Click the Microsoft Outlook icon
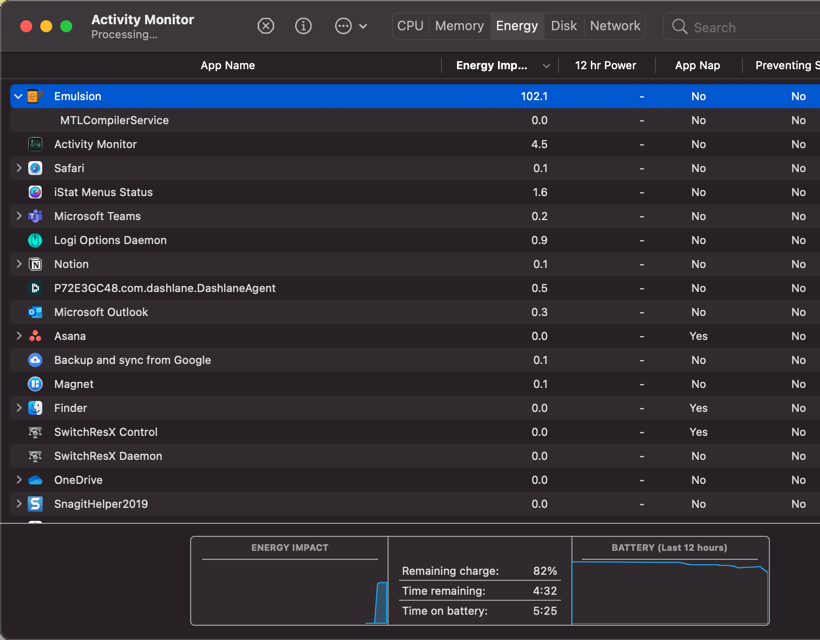Screen dimensions: 820x640 click(x=35, y=312)
